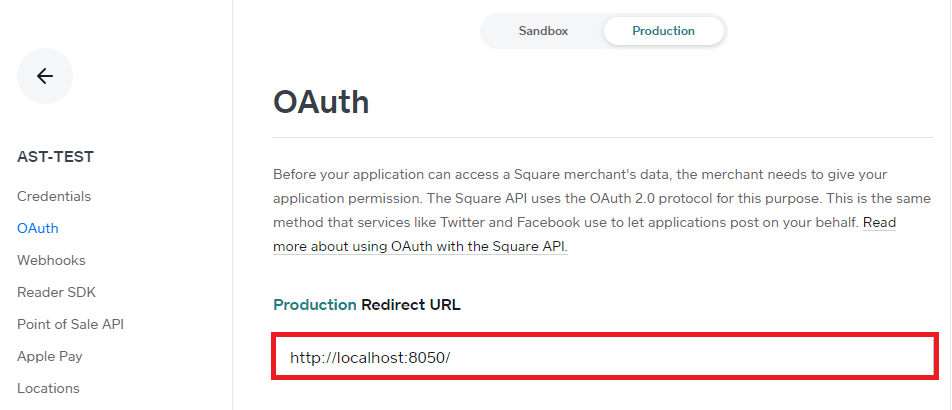Open the 'Read more about using OAuth' link
952x410 pixels.
click(420, 246)
